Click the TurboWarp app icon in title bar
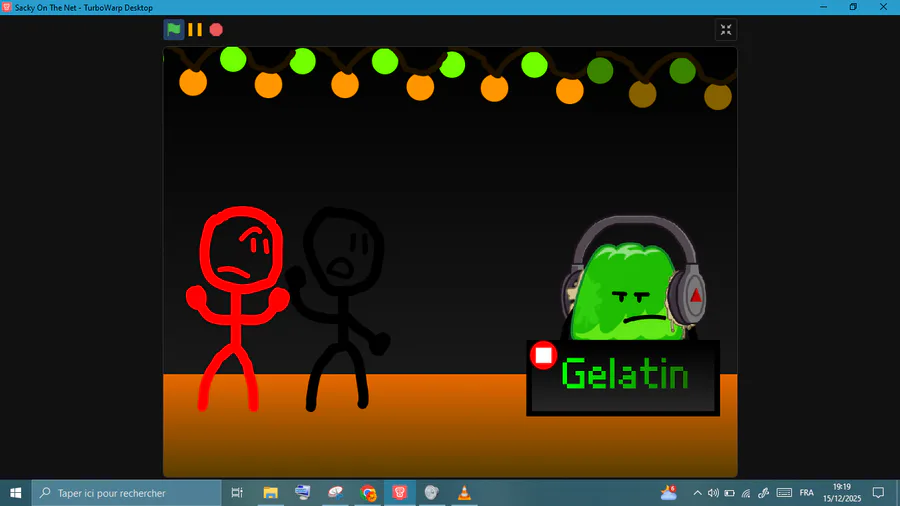 click(x=7, y=7)
